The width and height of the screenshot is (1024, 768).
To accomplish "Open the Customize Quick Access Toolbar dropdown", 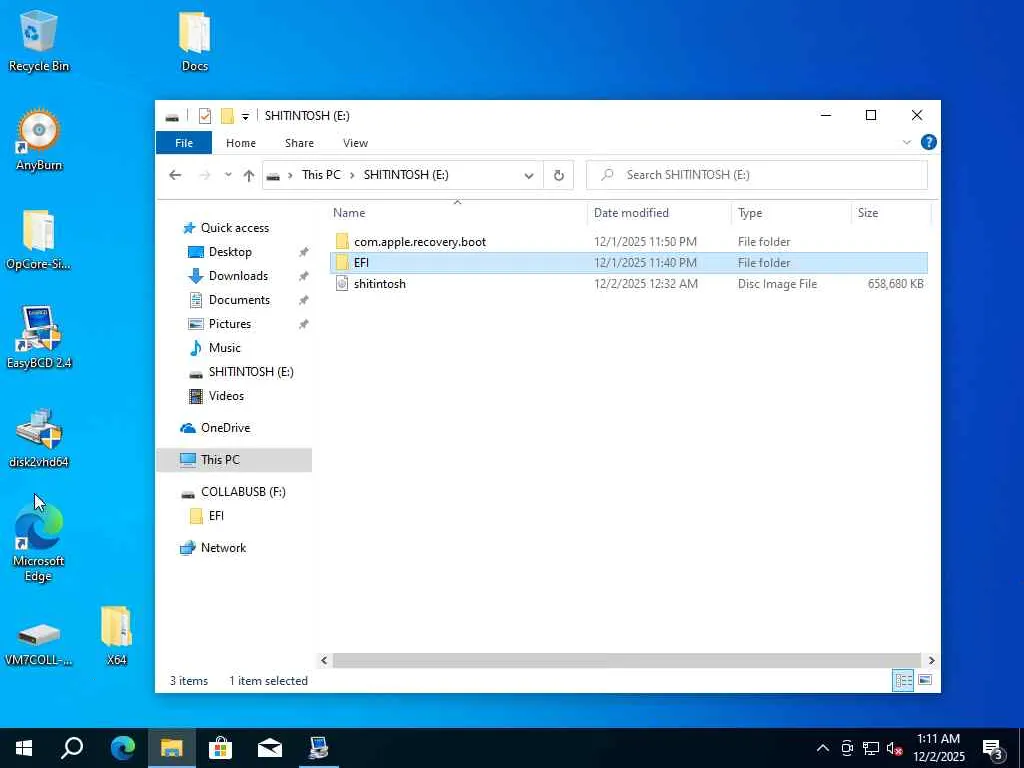I will coord(245,117).
